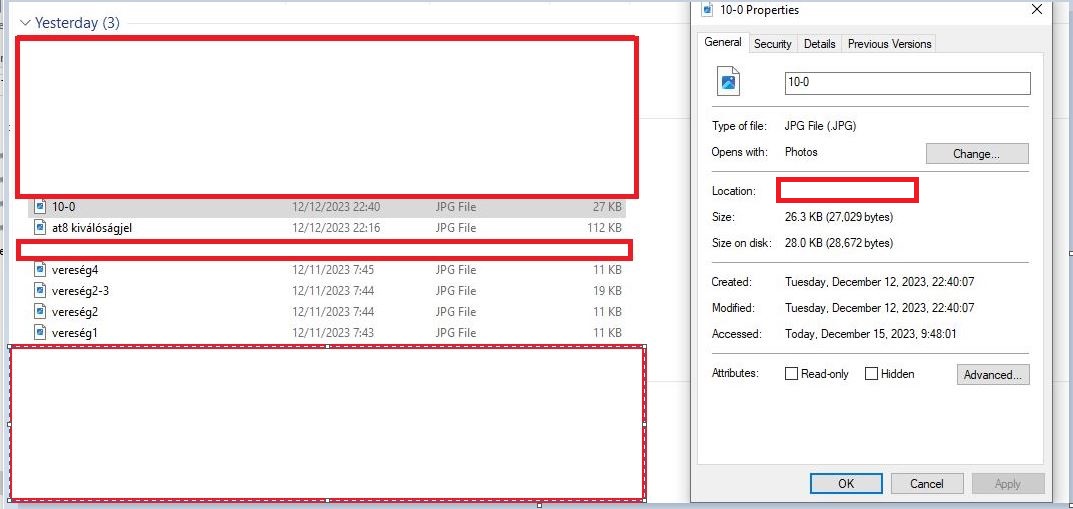Viewport: 1073px width, 509px height.
Task: Switch to the Security tab
Action: click(773, 44)
